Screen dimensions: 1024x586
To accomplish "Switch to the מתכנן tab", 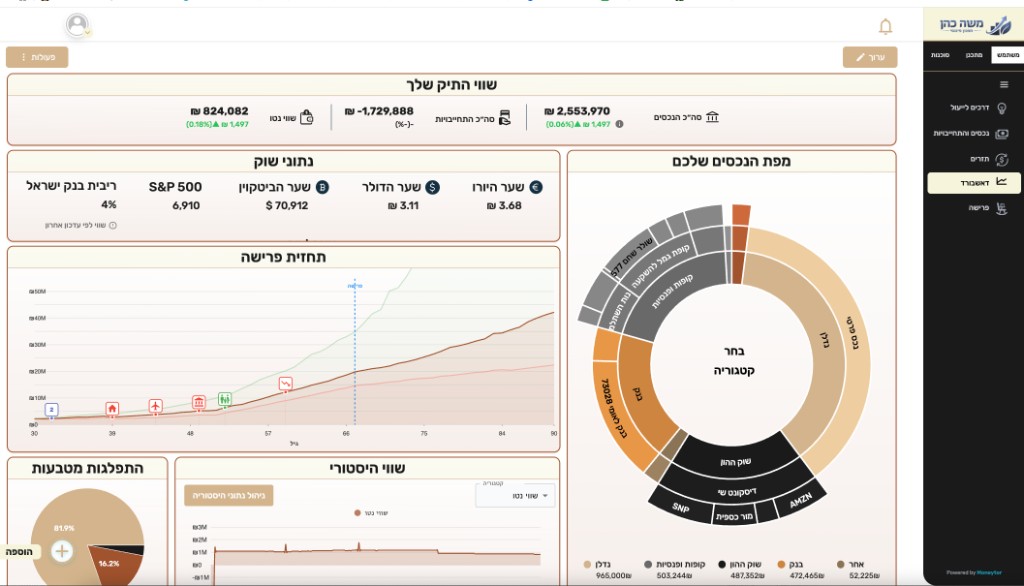I will coord(974,55).
